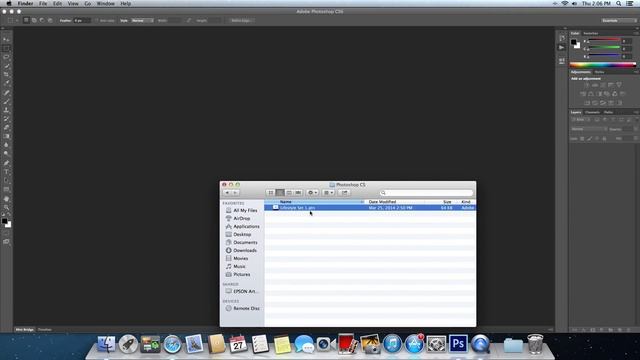Select the Horizontal Type tool
640x360 pixels.
click(6, 172)
